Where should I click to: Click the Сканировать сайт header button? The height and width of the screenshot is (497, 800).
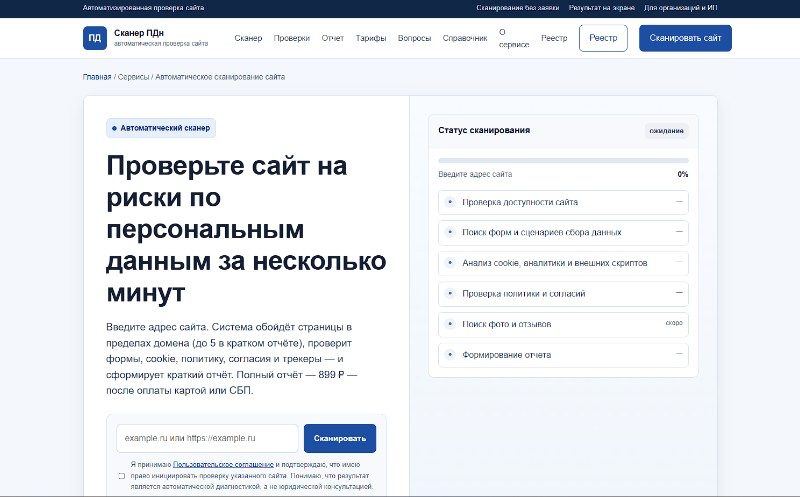pos(685,38)
